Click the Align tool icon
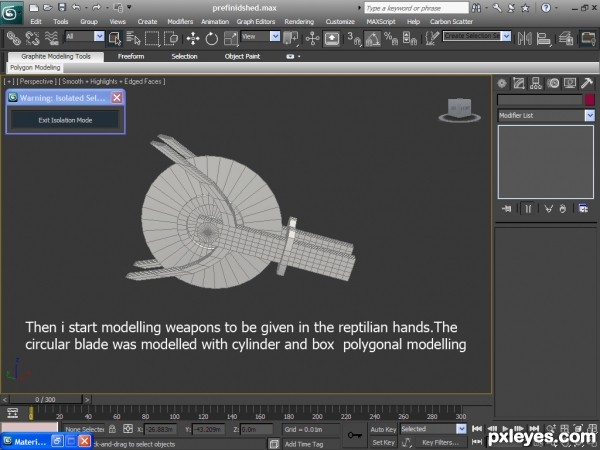 coord(543,38)
